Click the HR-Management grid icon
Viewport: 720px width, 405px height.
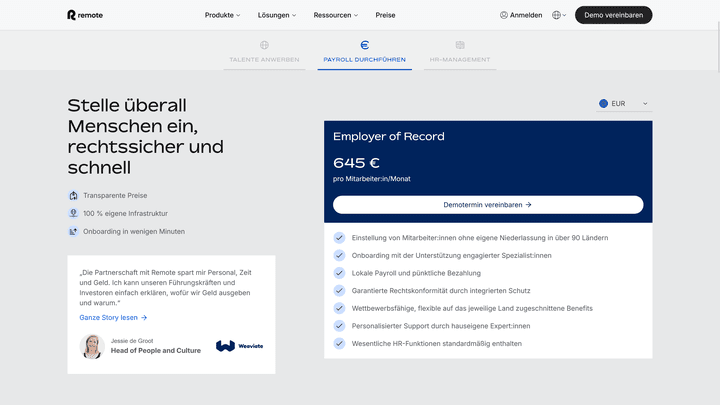tap(460, 45)
